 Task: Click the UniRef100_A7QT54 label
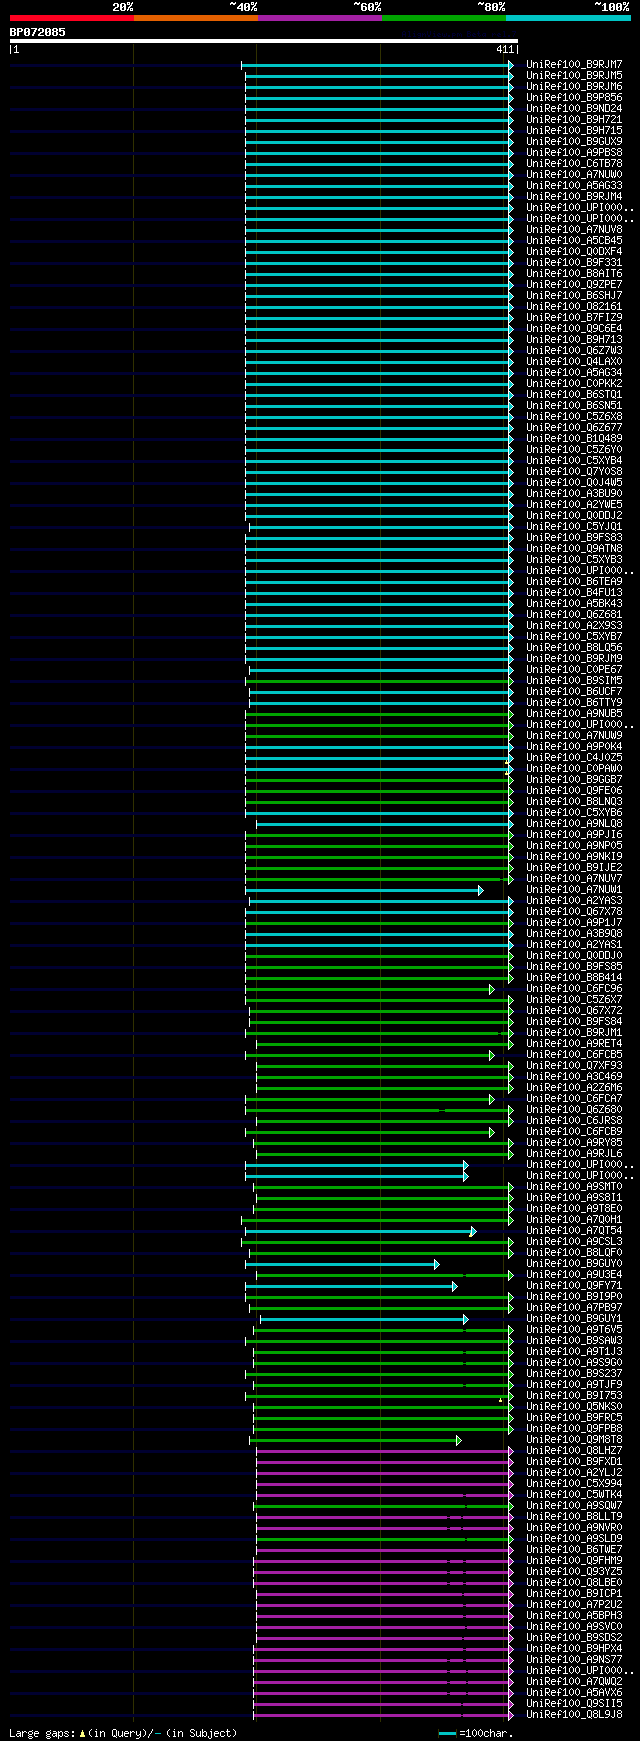pyautogui.click(x=574, y=1231)
